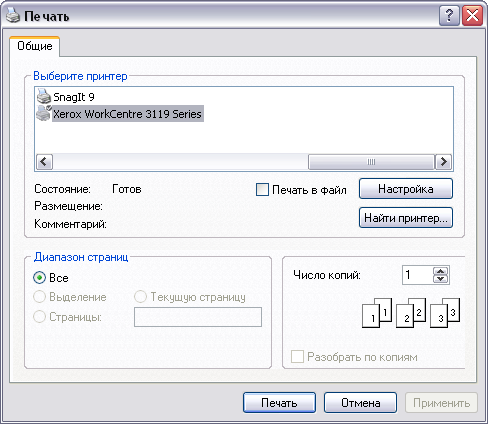Click the 'Число копий' number field
Screen dimensions: 488x424
417,275
